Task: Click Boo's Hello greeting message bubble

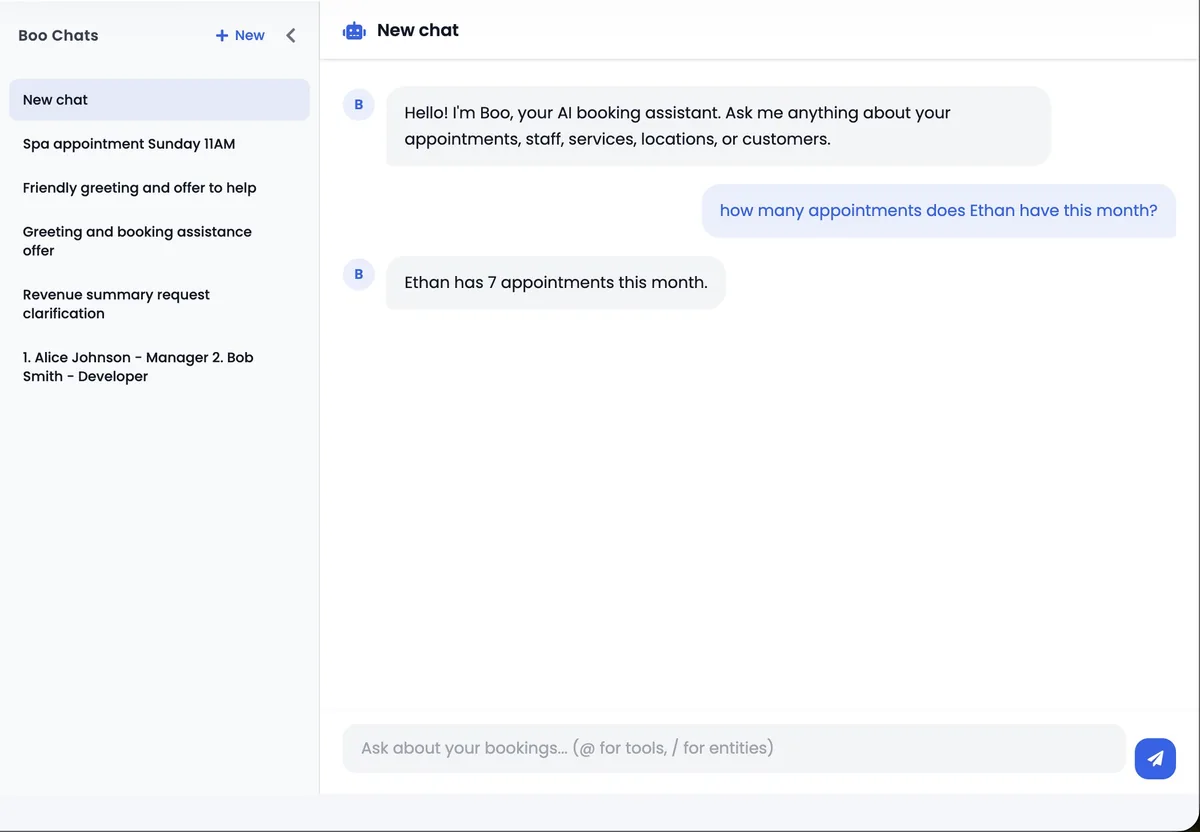Action: (718, 126)
